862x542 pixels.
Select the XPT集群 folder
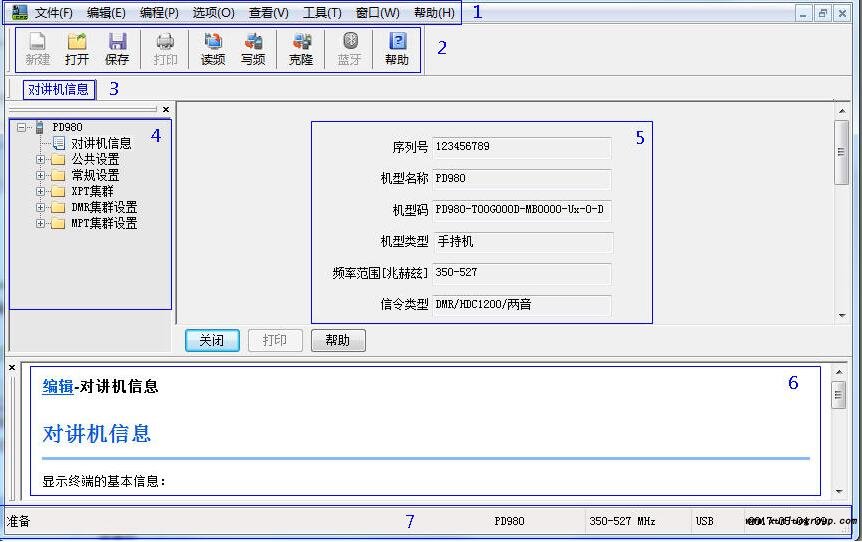click(x=92, y=191)
